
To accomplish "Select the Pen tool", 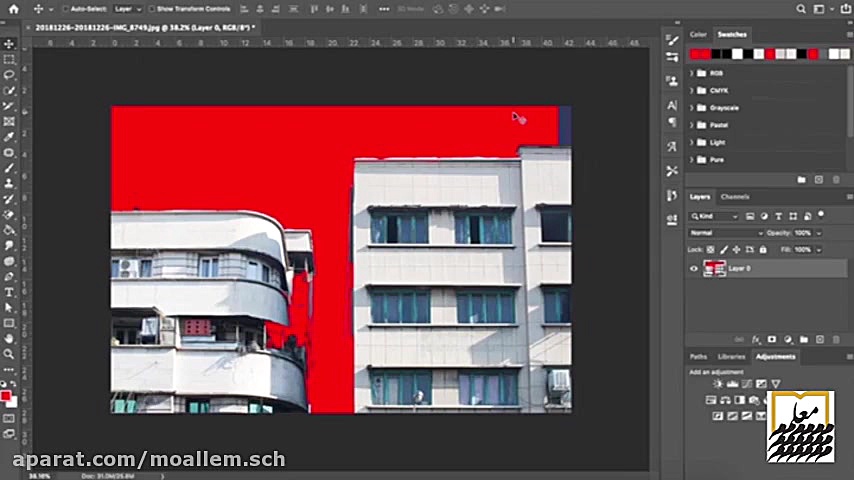I will click(x=9, y=277).
